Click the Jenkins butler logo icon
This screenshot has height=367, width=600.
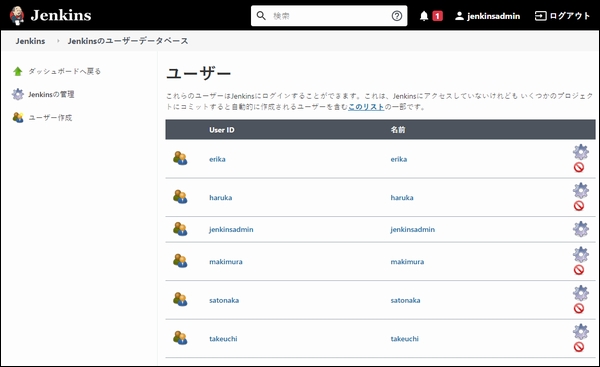click(17, 16)
